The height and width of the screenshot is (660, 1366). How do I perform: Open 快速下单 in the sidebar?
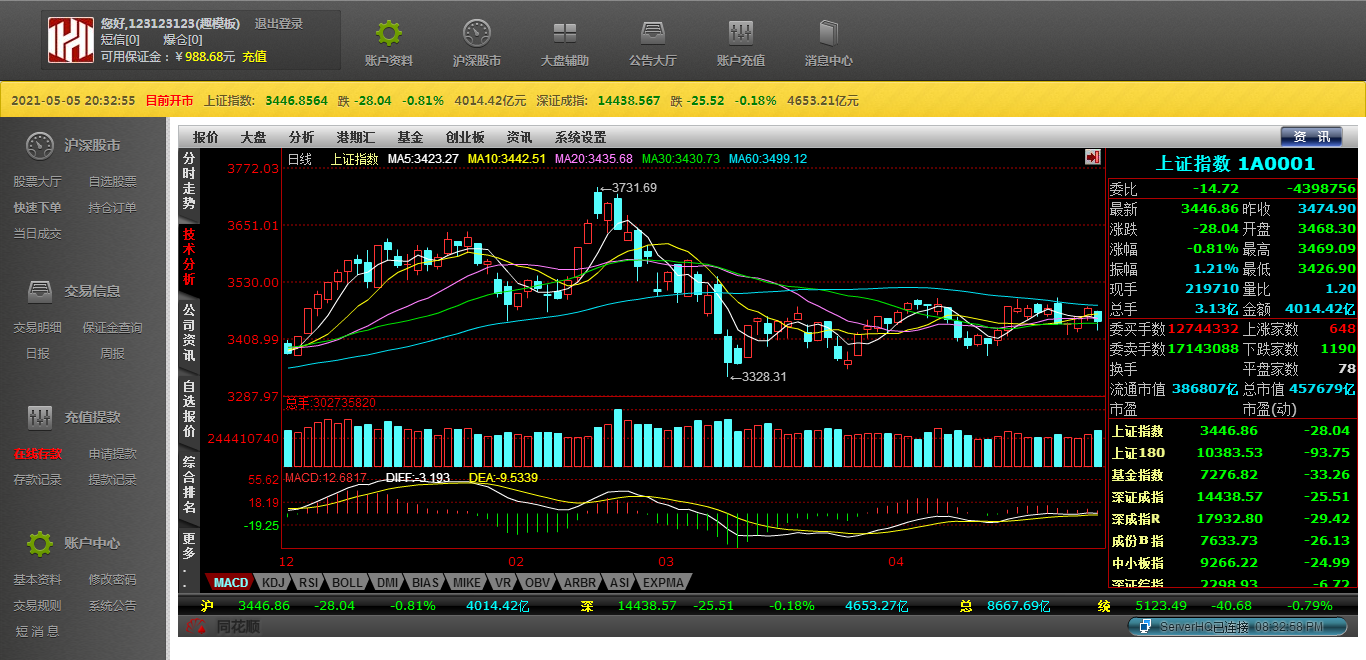click(x=37, y=208)
